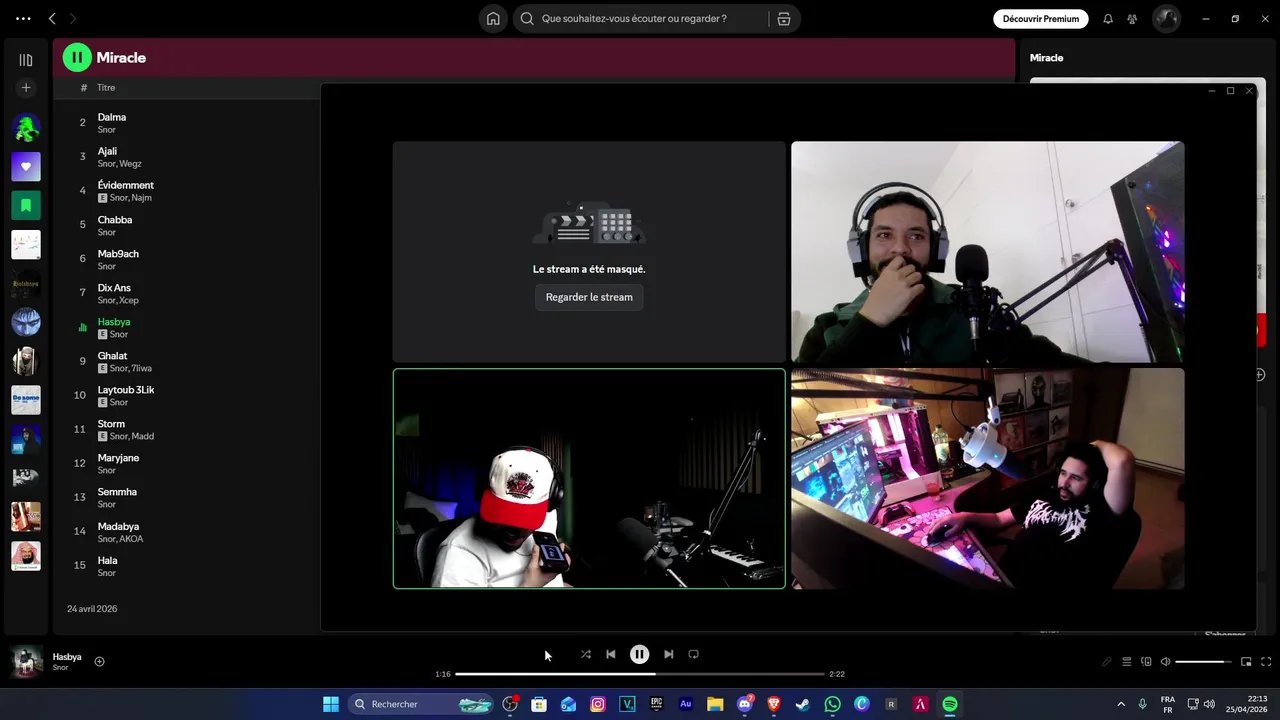Open Epic Games Launcher from taskbar
1280x720 pixels.
click(656, 704)
